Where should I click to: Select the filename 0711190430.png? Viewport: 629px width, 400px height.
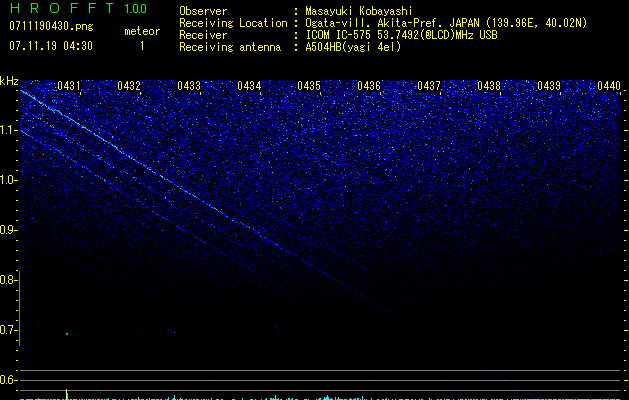51,26
